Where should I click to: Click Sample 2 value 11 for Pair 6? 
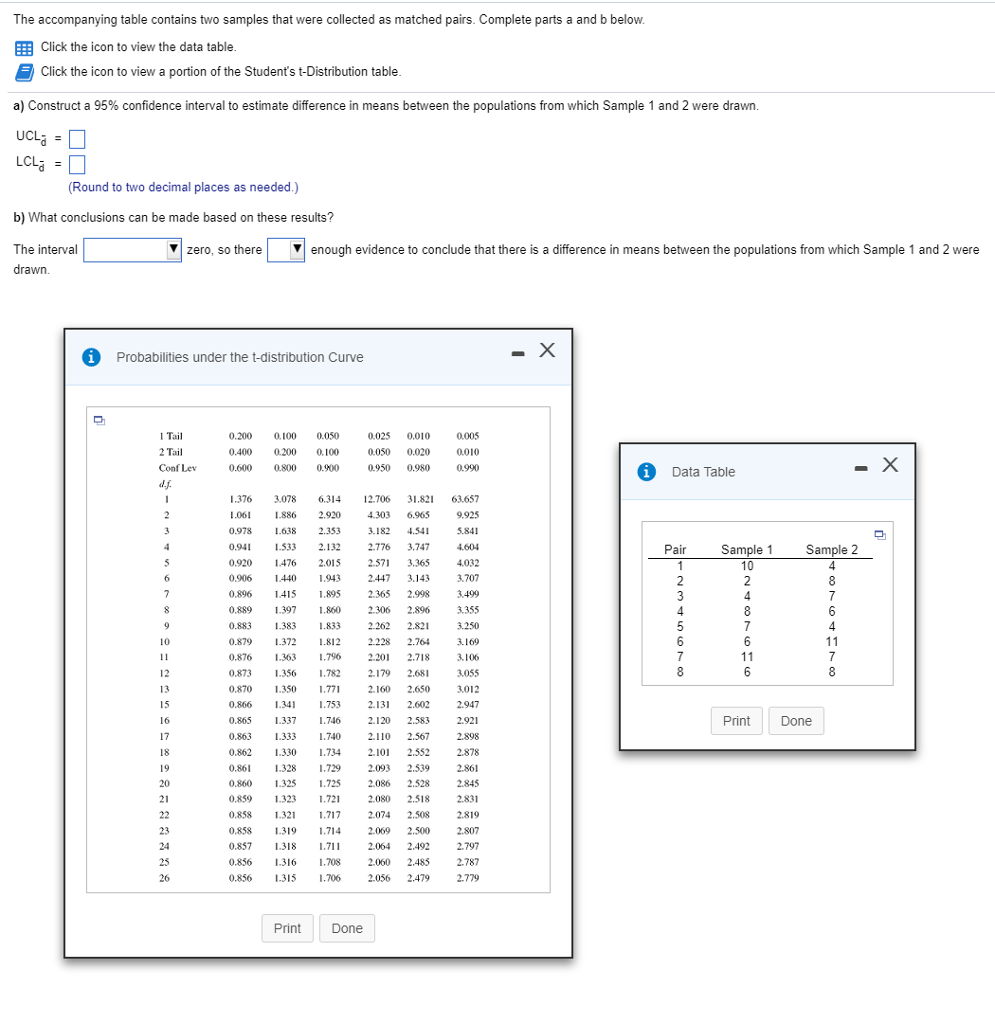[832, 642]
